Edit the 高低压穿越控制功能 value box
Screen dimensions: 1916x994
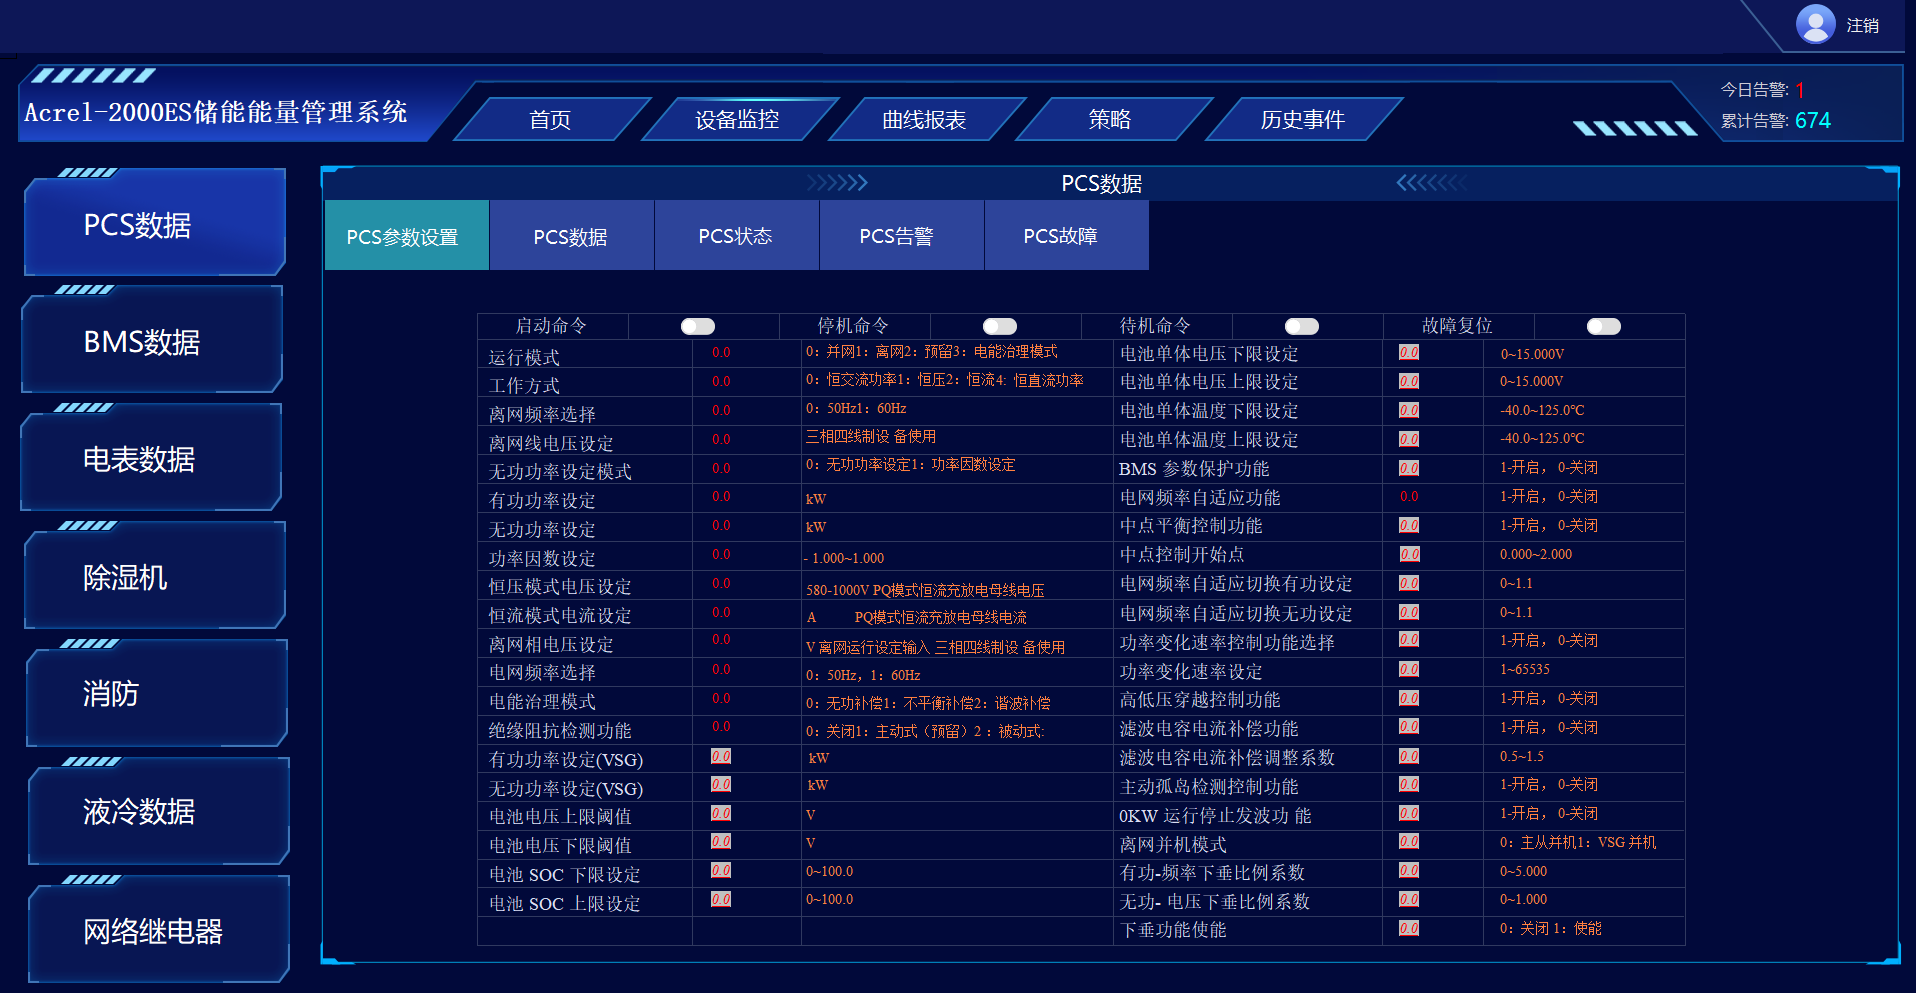pos(1409,699)
